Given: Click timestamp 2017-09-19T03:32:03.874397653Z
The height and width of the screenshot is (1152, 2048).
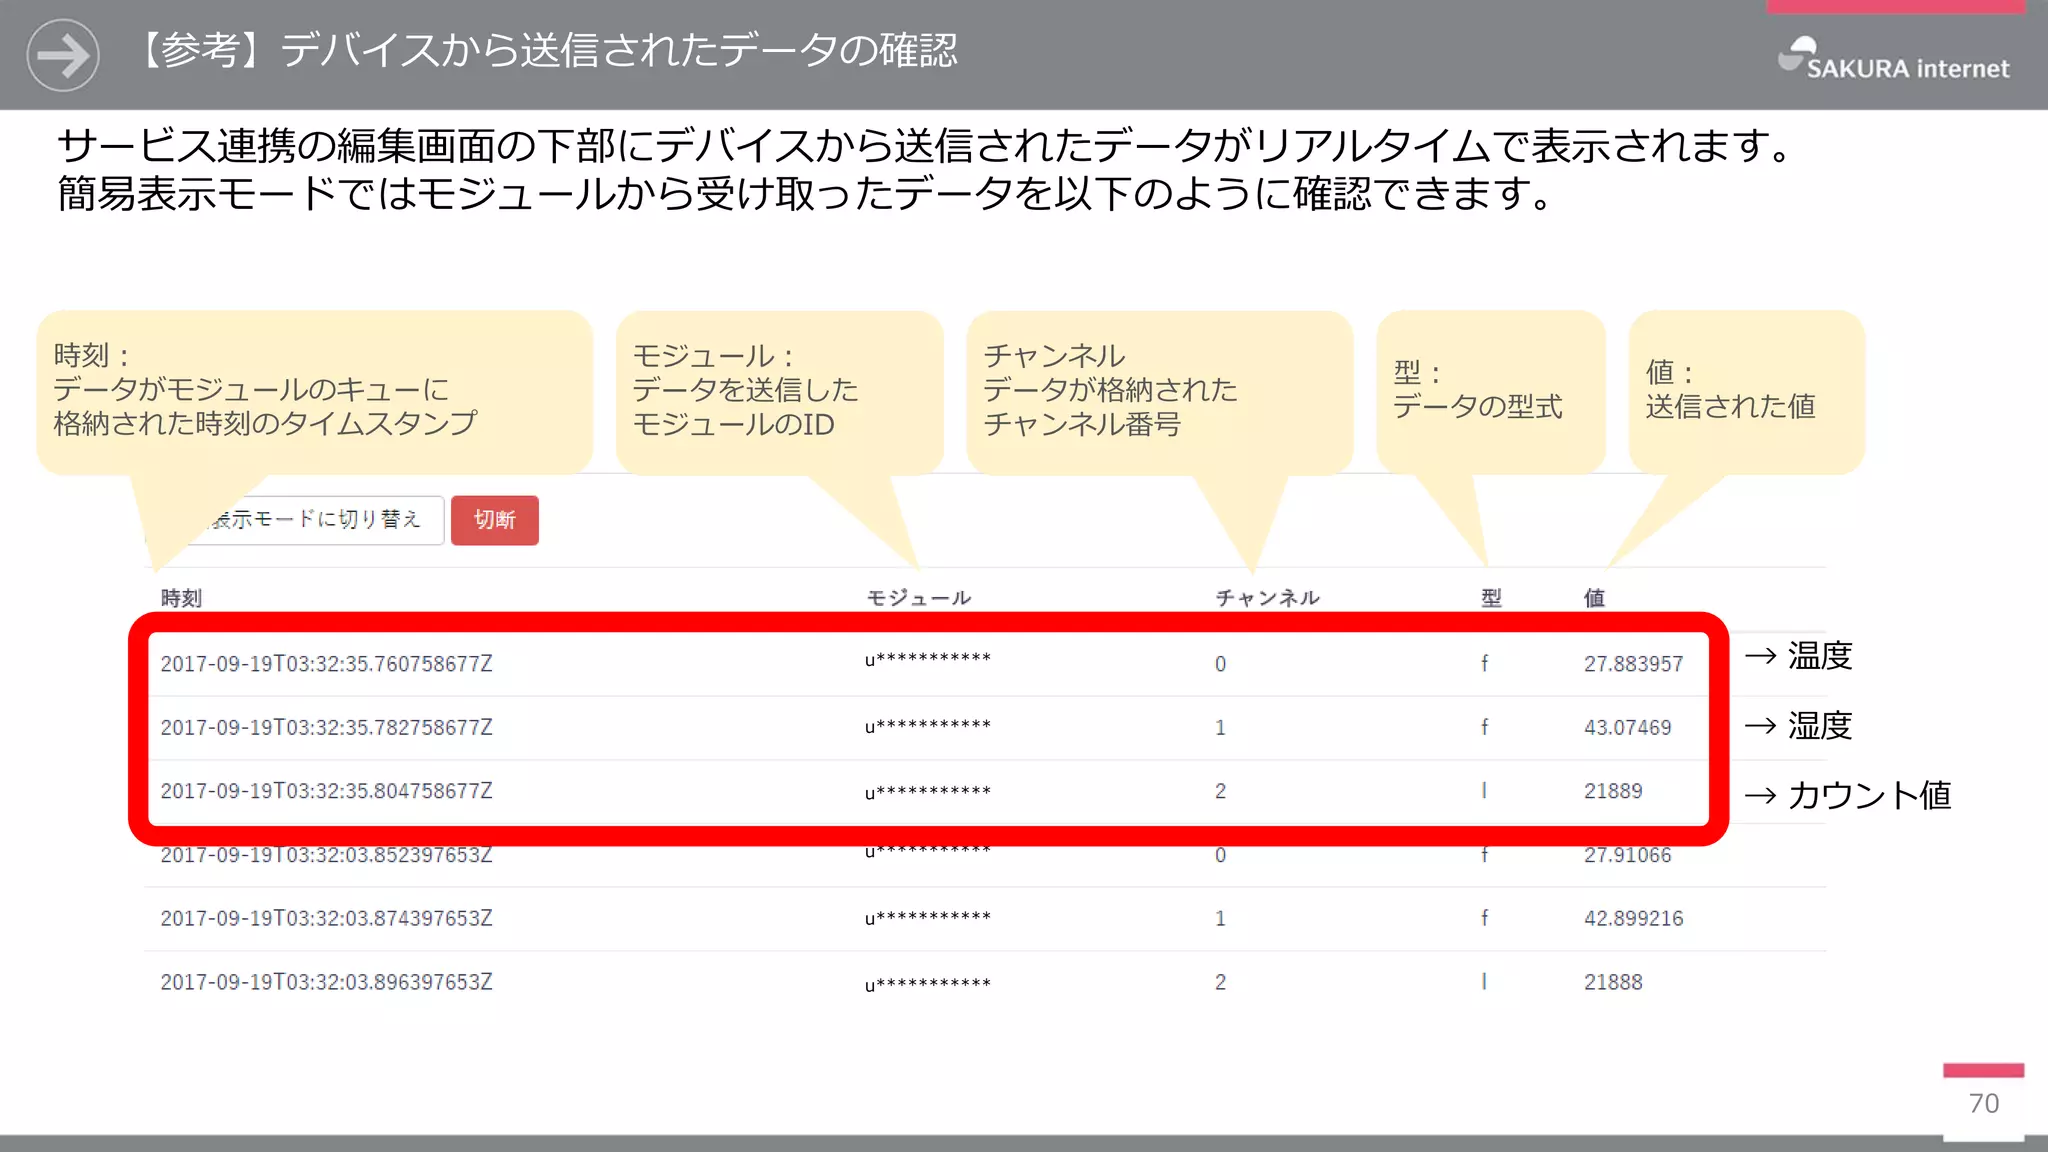Looking at the screenshot, I should [x=326, y=918].
